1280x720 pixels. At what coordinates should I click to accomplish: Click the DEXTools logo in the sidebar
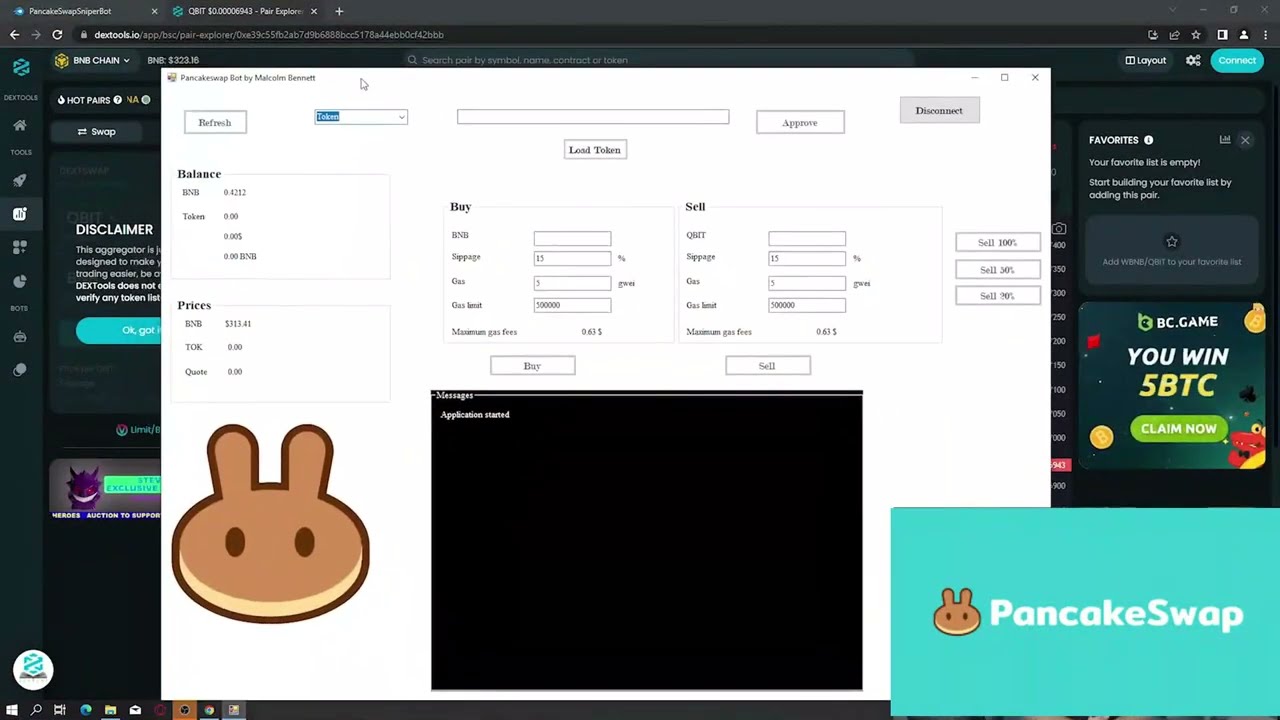pyautogui.click(x=21, y=67)
